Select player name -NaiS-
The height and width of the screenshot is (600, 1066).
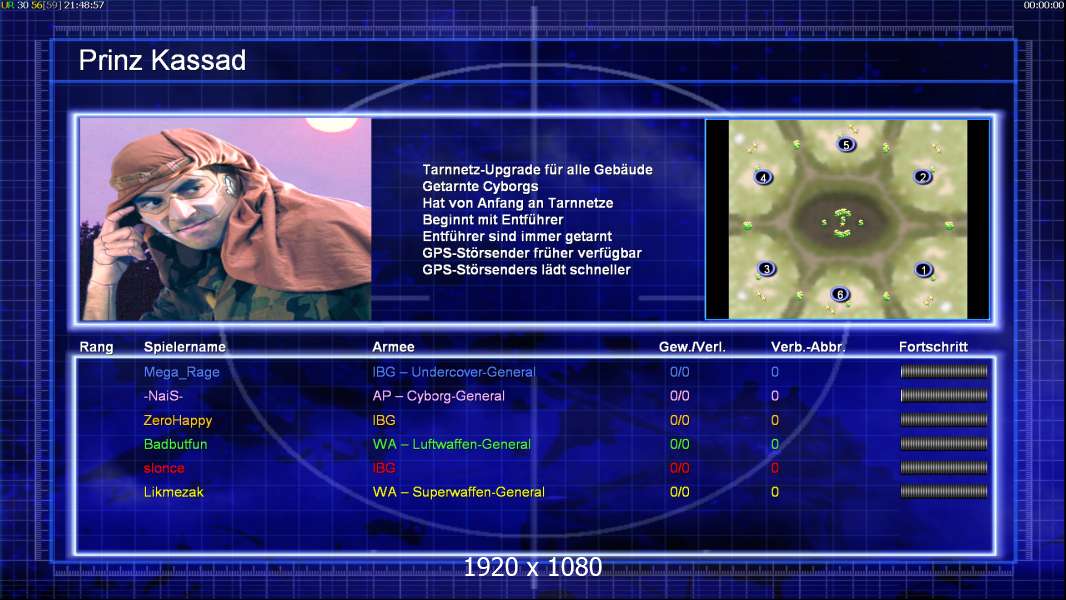coord(163,395)
